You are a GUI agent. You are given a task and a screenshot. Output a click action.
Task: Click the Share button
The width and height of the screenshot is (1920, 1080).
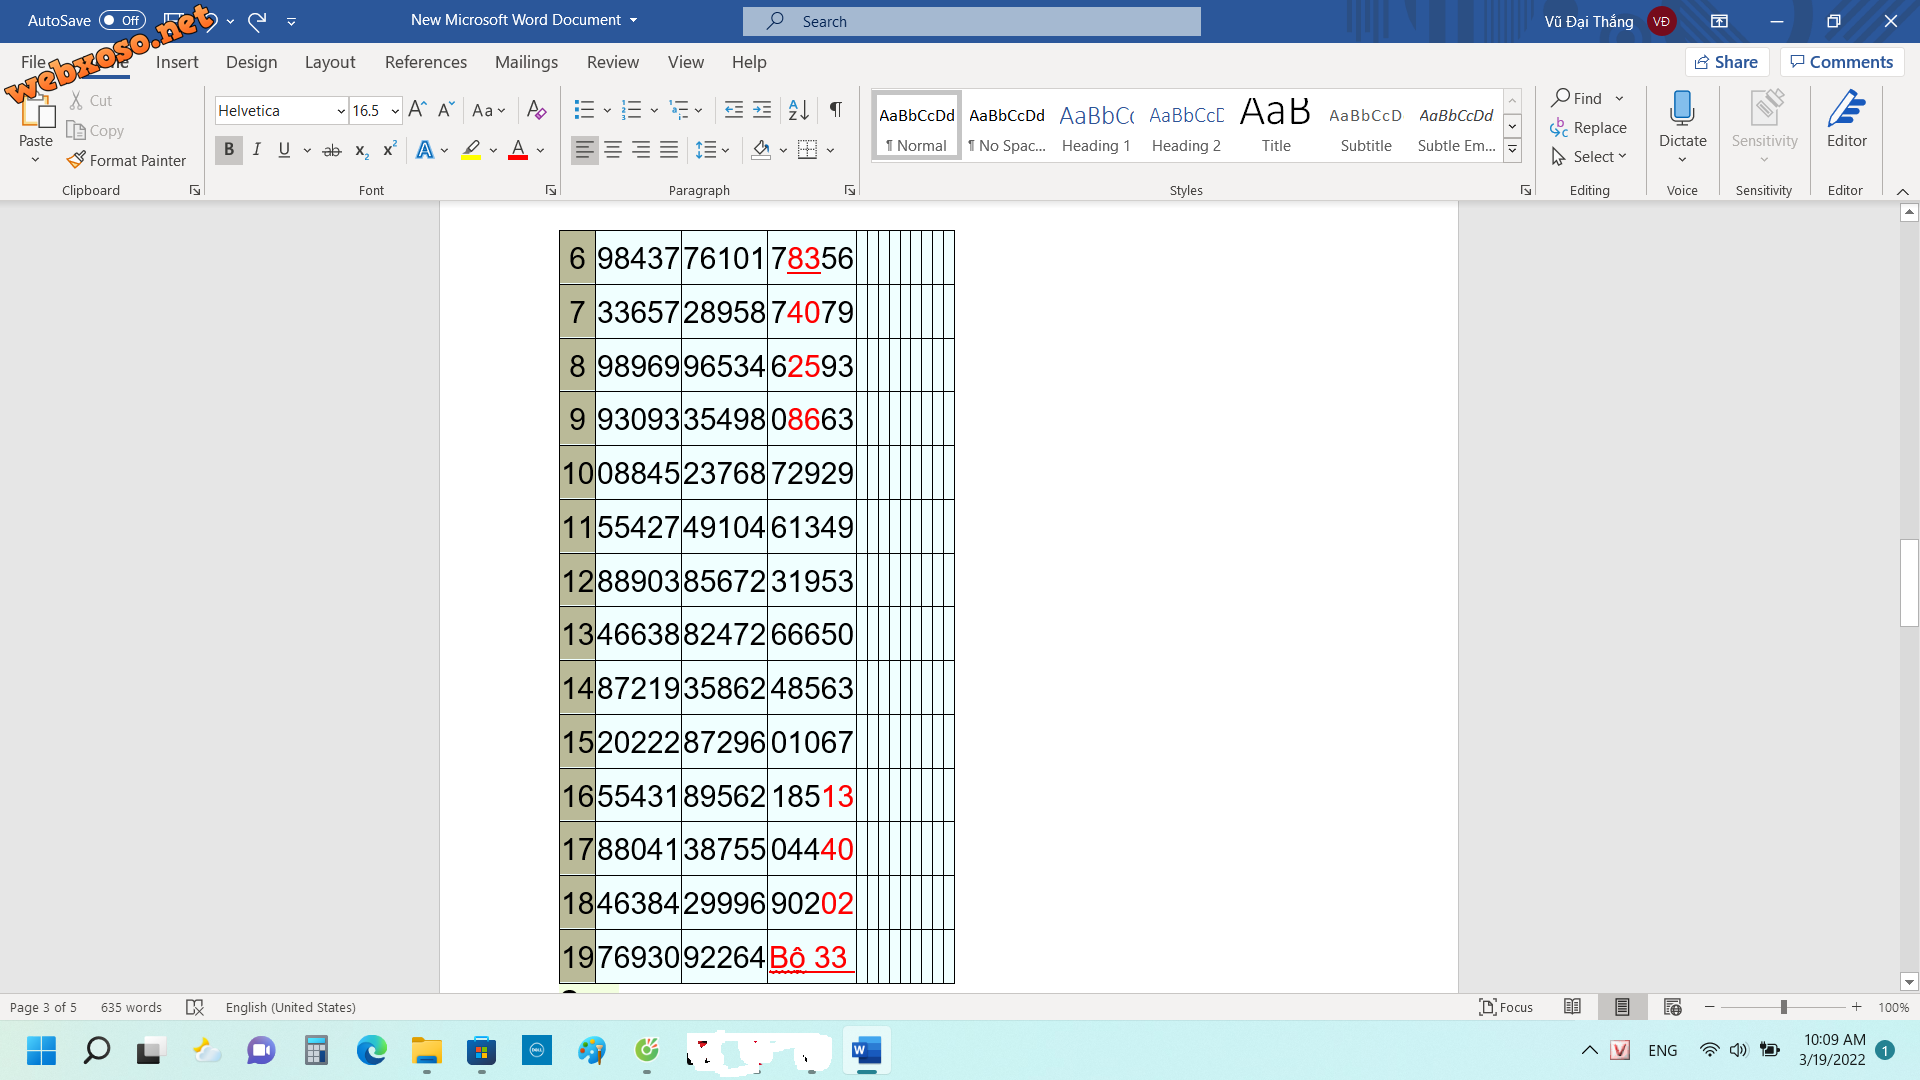pyautogui.click(x=1727, y=62)
